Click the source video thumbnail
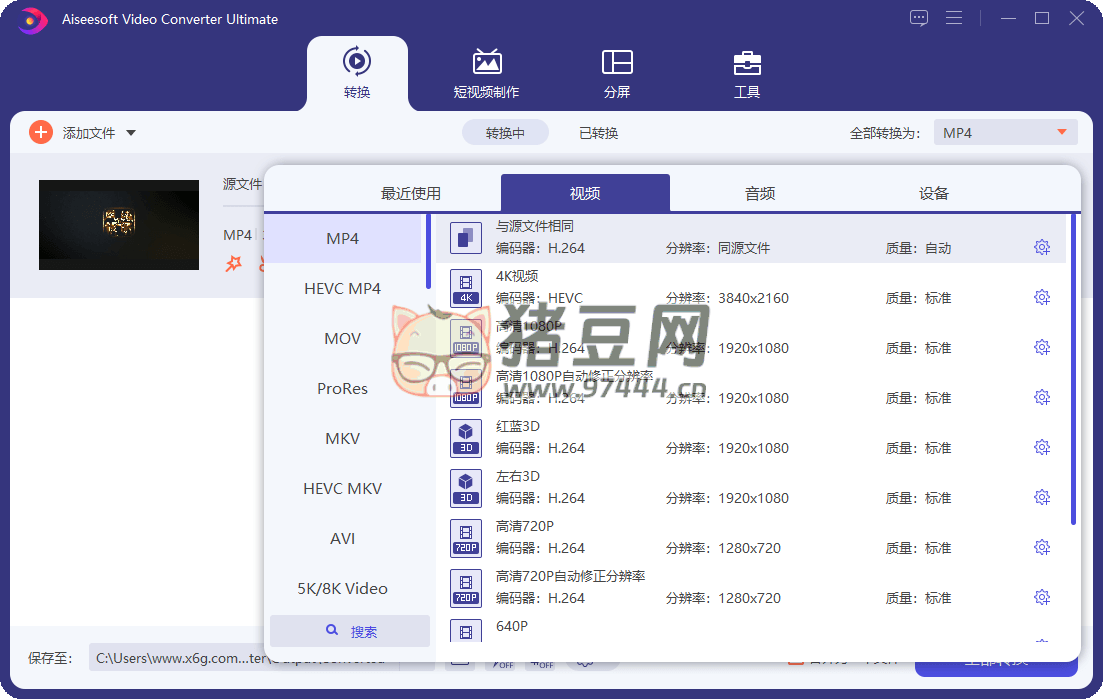This screenshot has height=699, width=1103. [119, 225]
